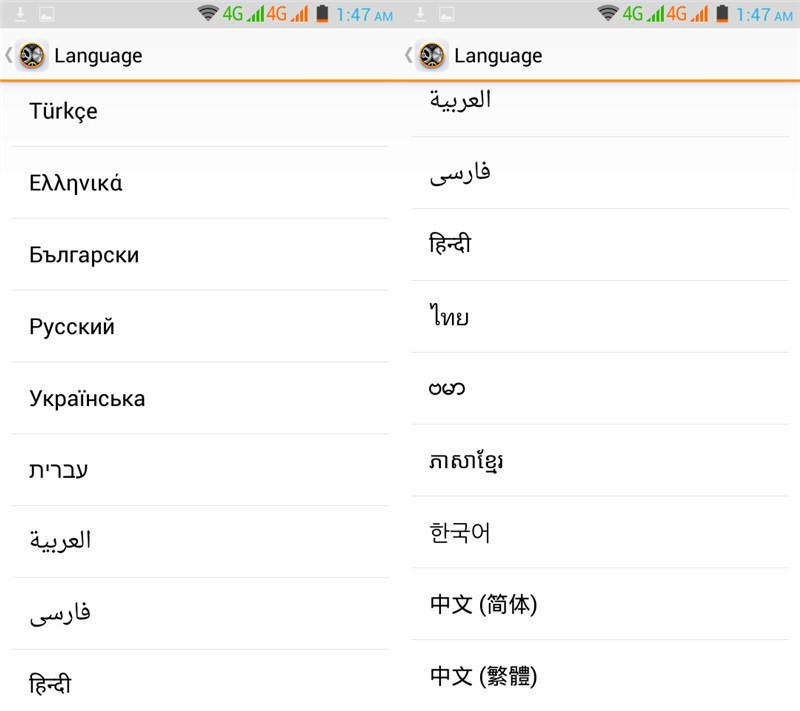Tap the app icon in the right Language header
The height and width of the screenshot is (711, 800).
pos(433,56)
